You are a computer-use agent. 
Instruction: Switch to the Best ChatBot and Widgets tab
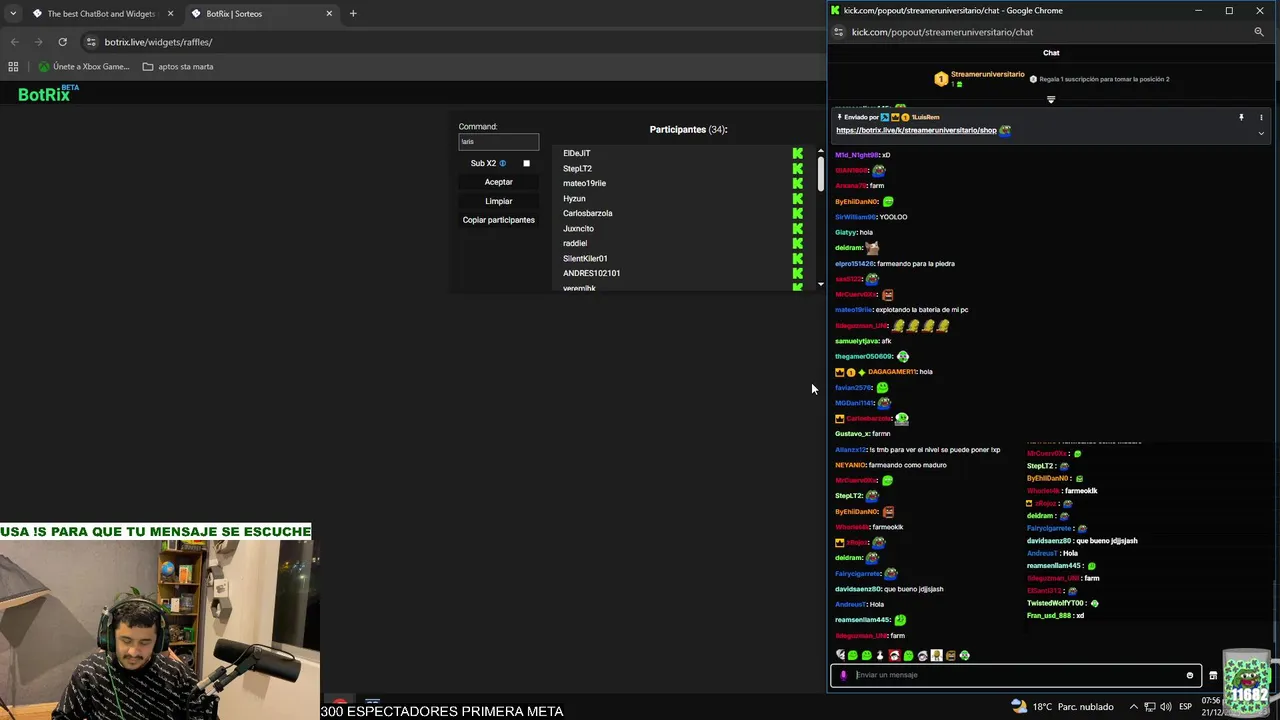coord(101,14)
